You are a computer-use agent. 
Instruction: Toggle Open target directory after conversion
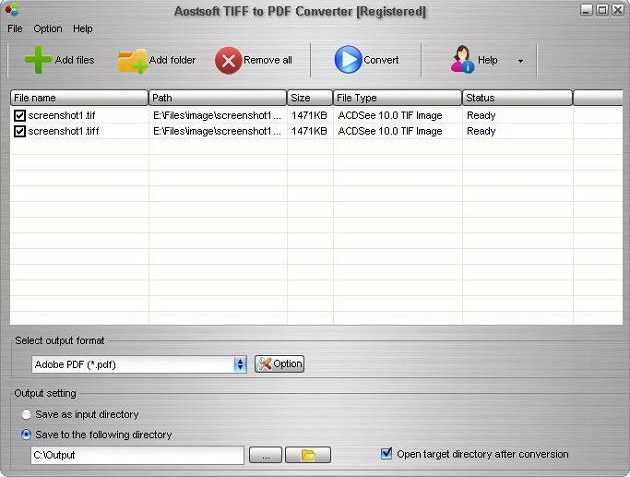[387, 454]
